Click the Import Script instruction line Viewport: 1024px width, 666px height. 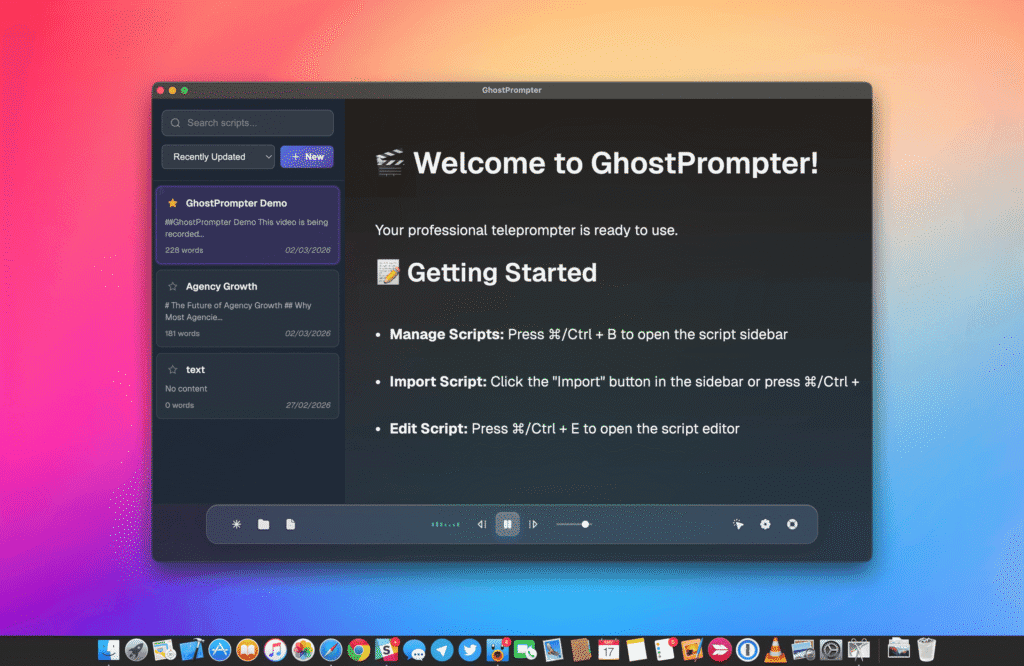click(x=624, y=382)
